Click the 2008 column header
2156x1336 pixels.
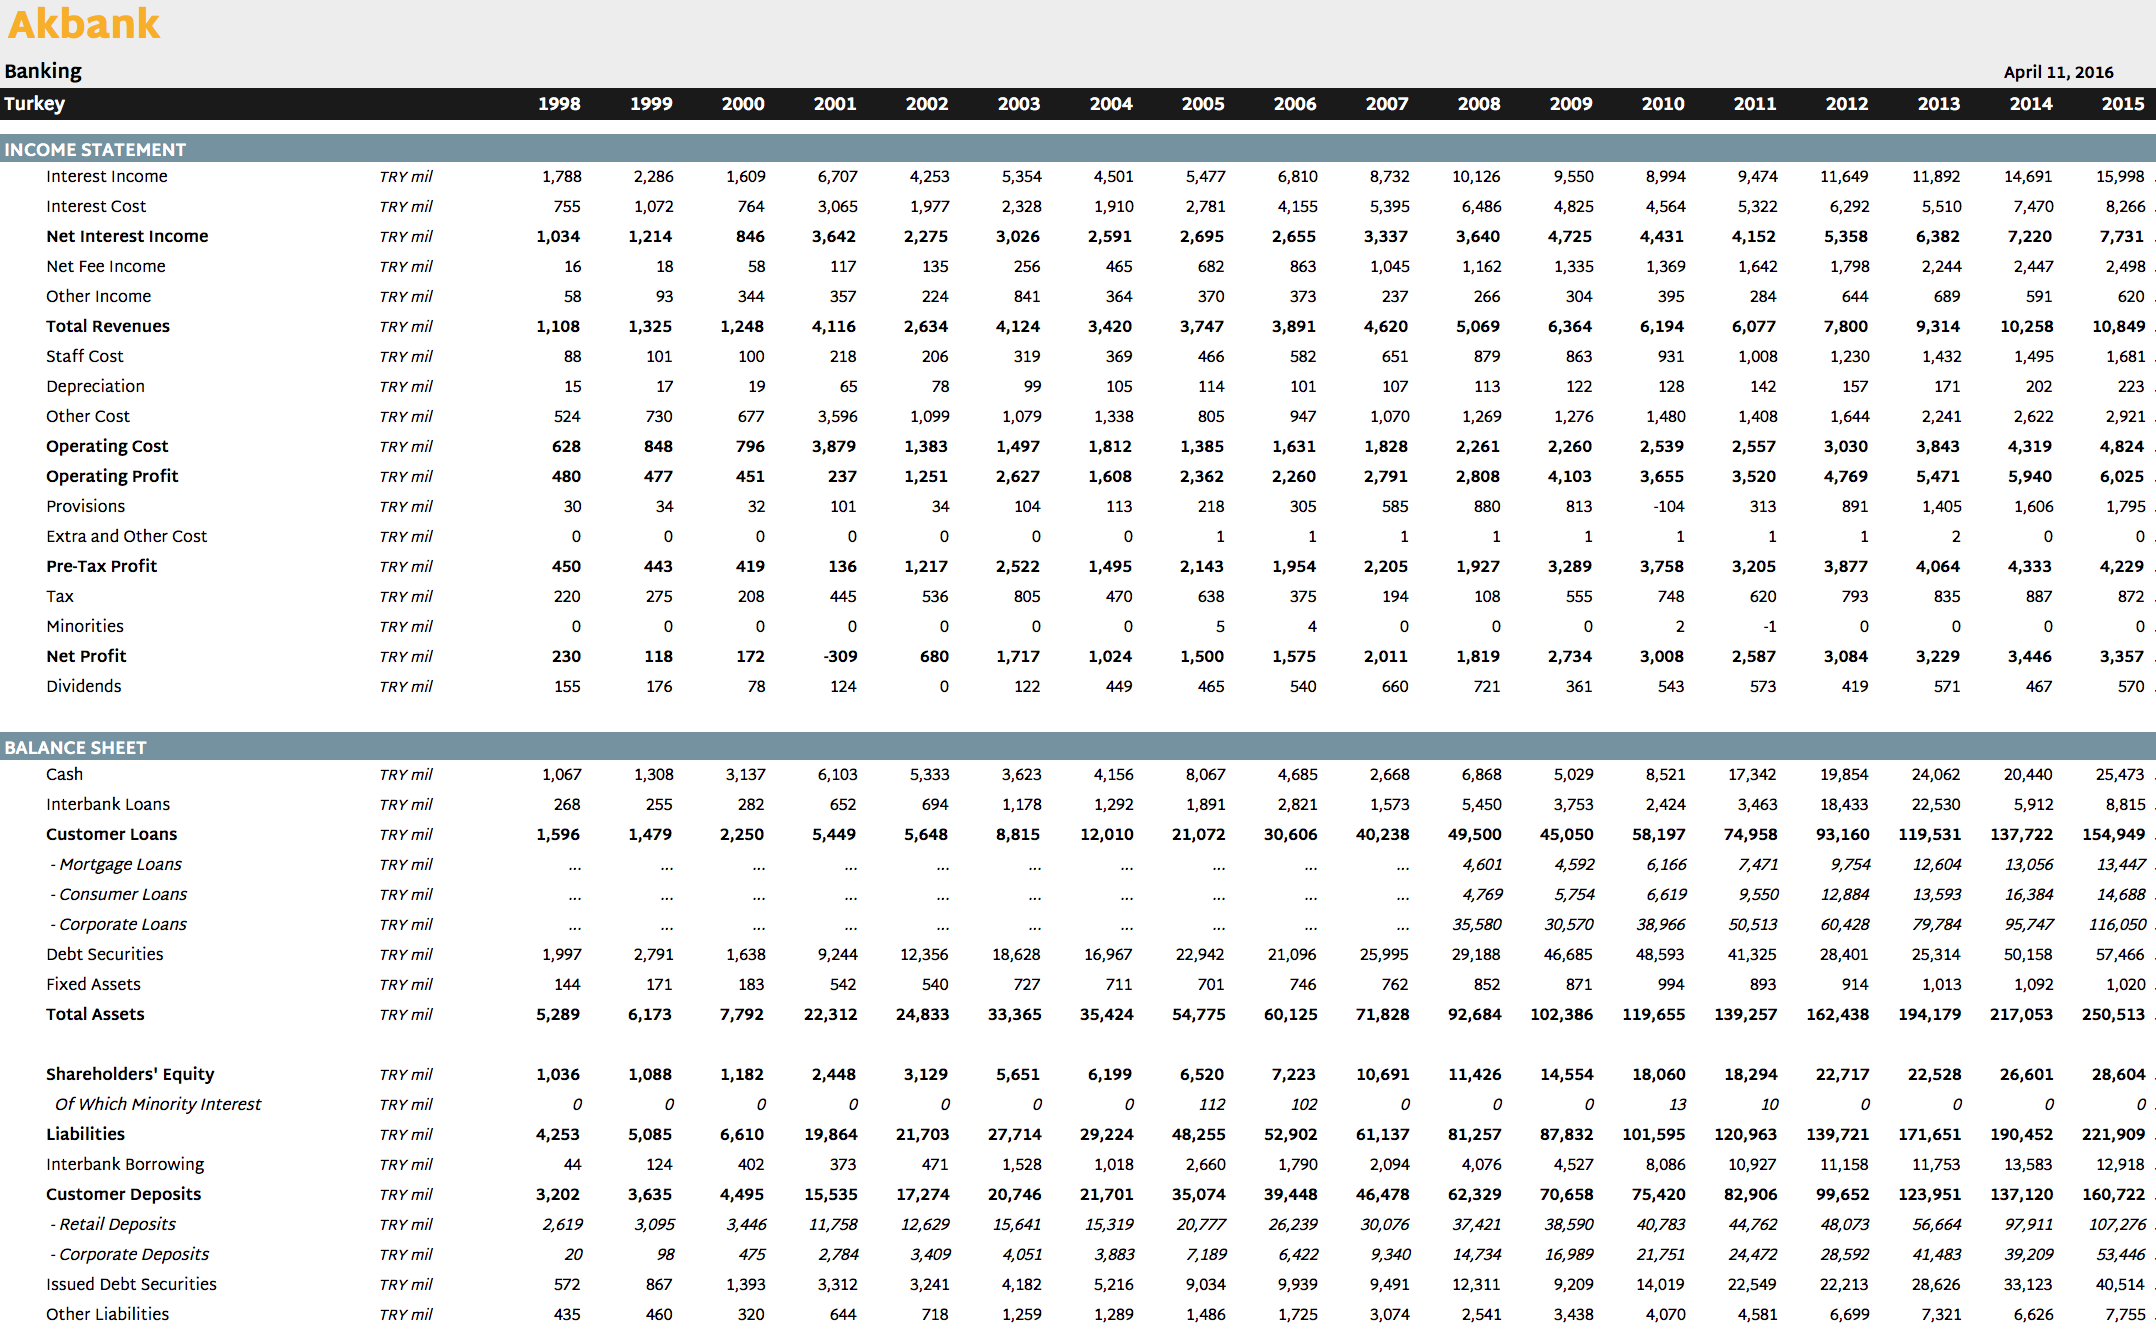point(1479,104)
